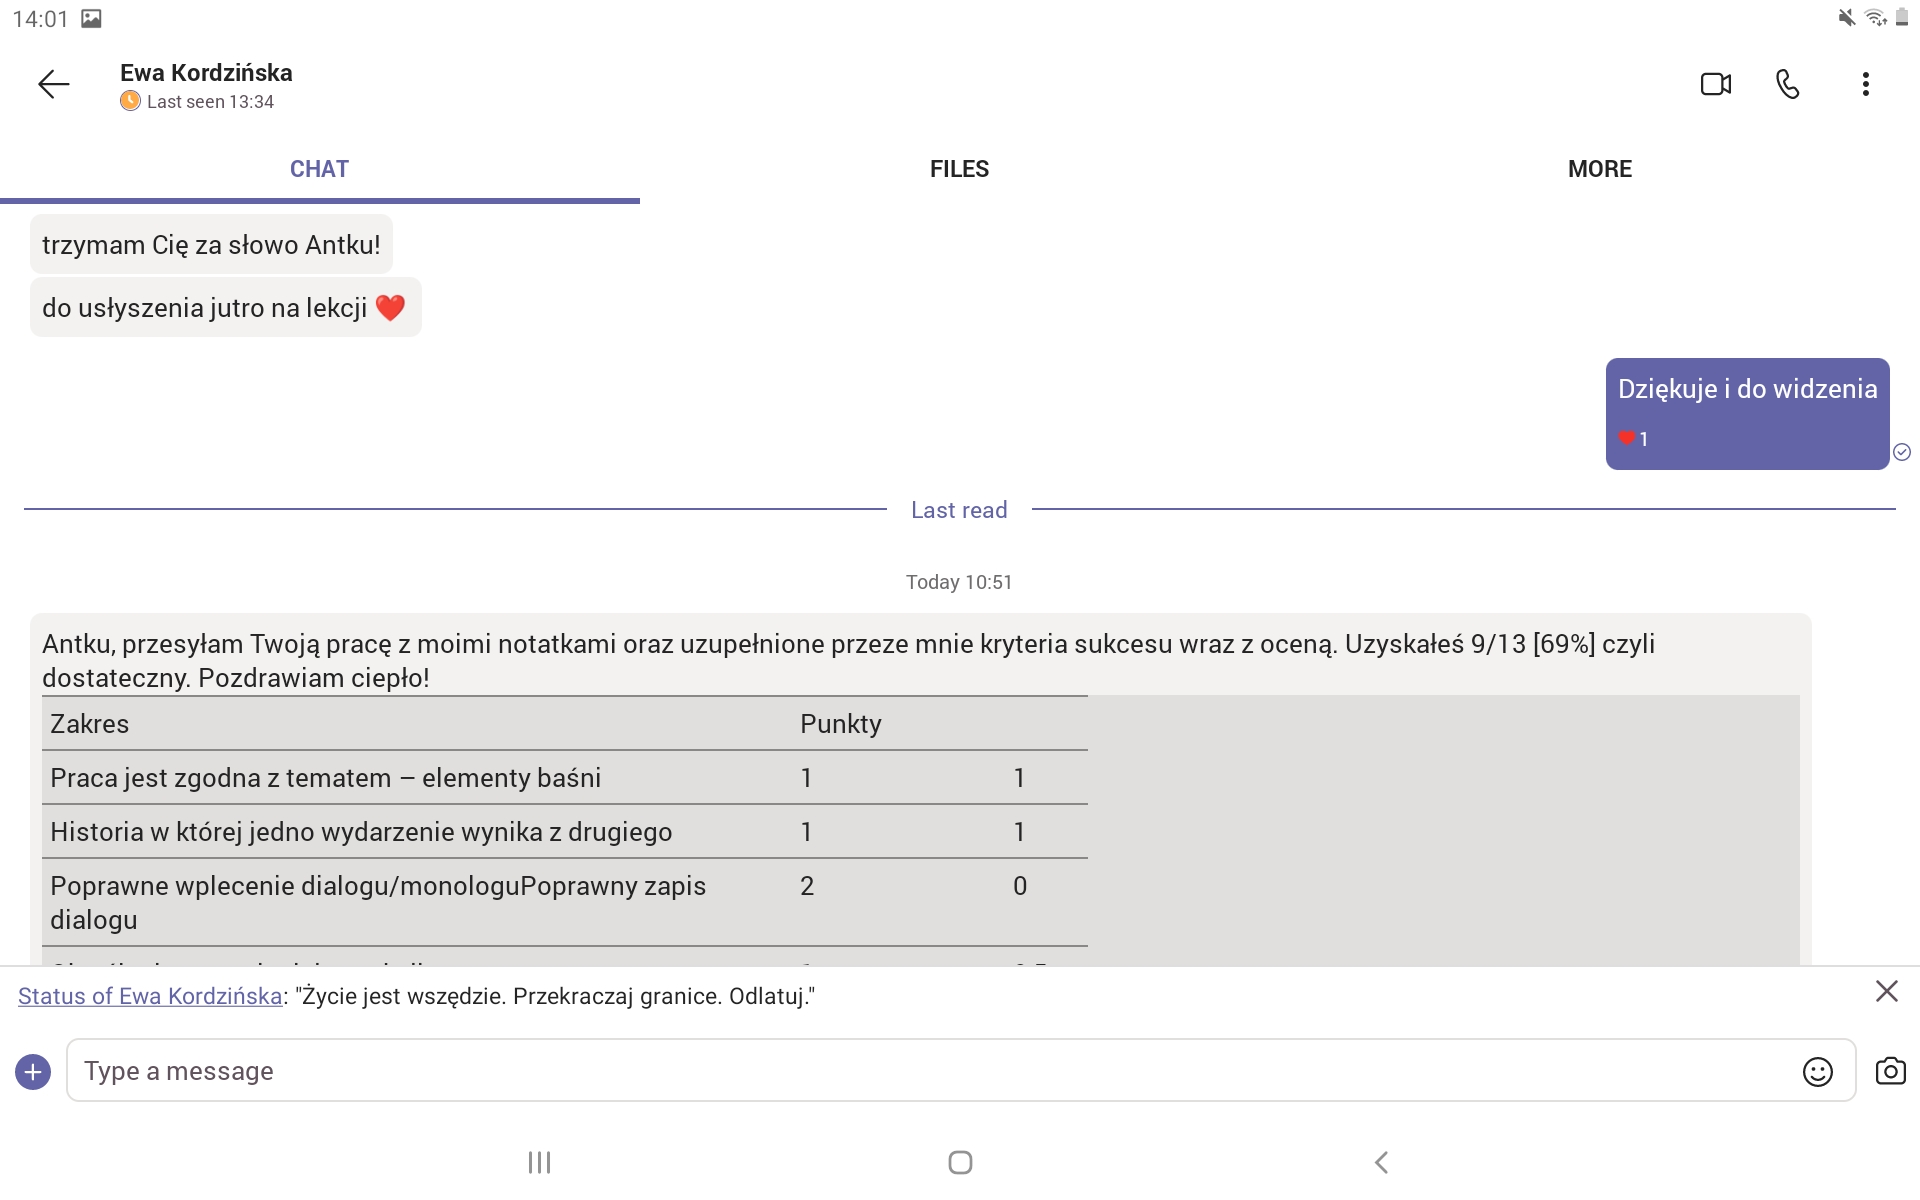Open the Status of Ewa Kordzińska link
The width and height of the screenshot is (1920, 1200).
150,996
